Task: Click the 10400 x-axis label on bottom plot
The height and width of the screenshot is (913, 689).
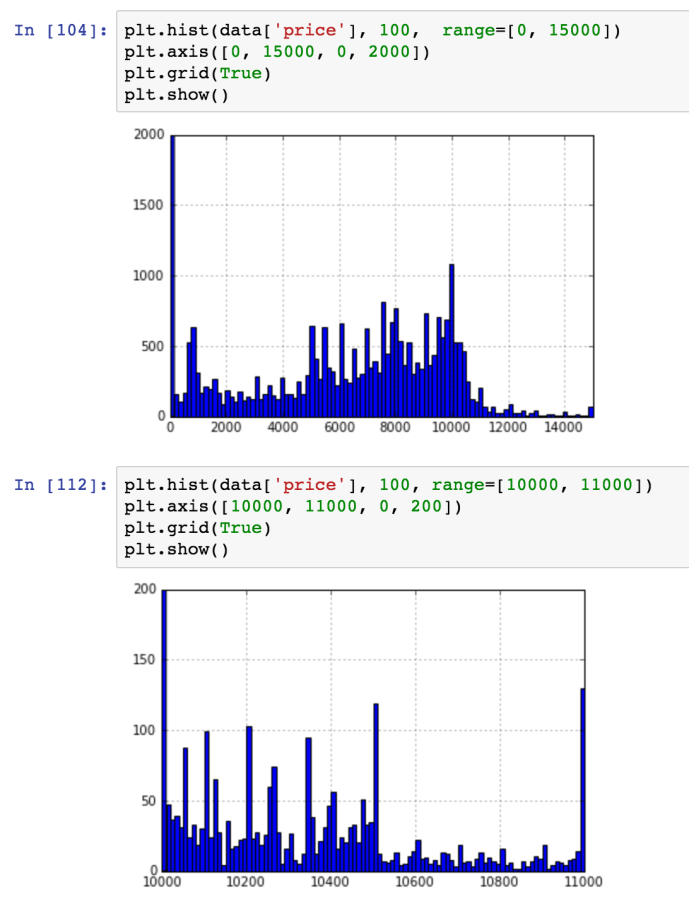Action: (x=330, y=883)
